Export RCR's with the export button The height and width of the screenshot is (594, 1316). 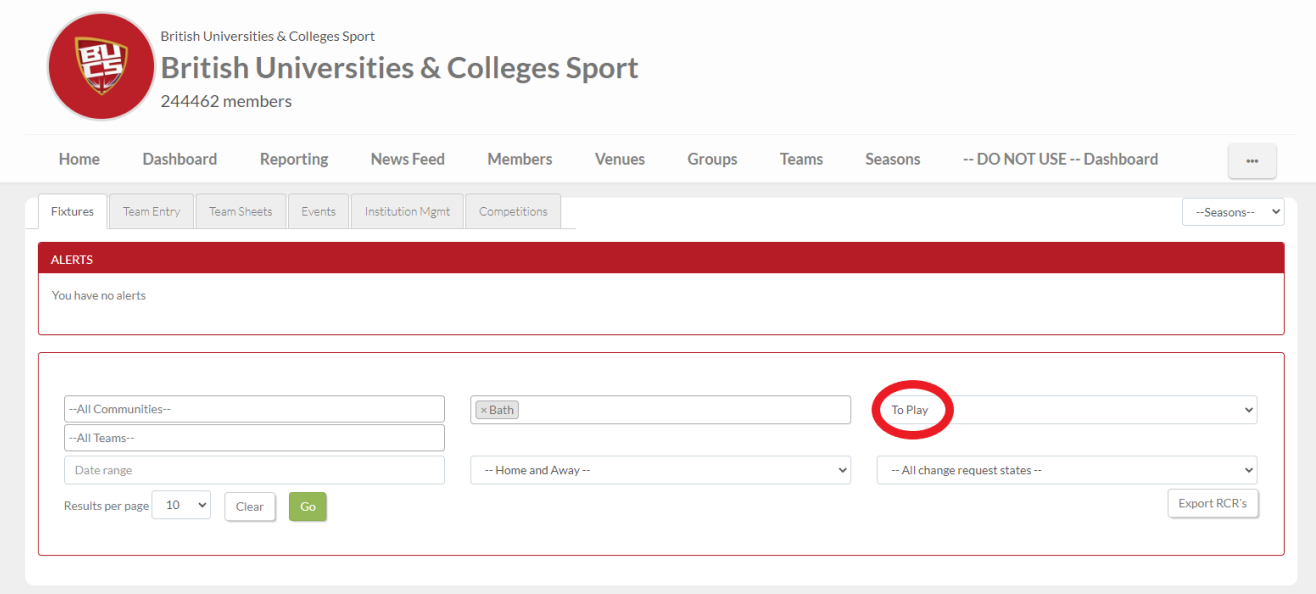1213,503
